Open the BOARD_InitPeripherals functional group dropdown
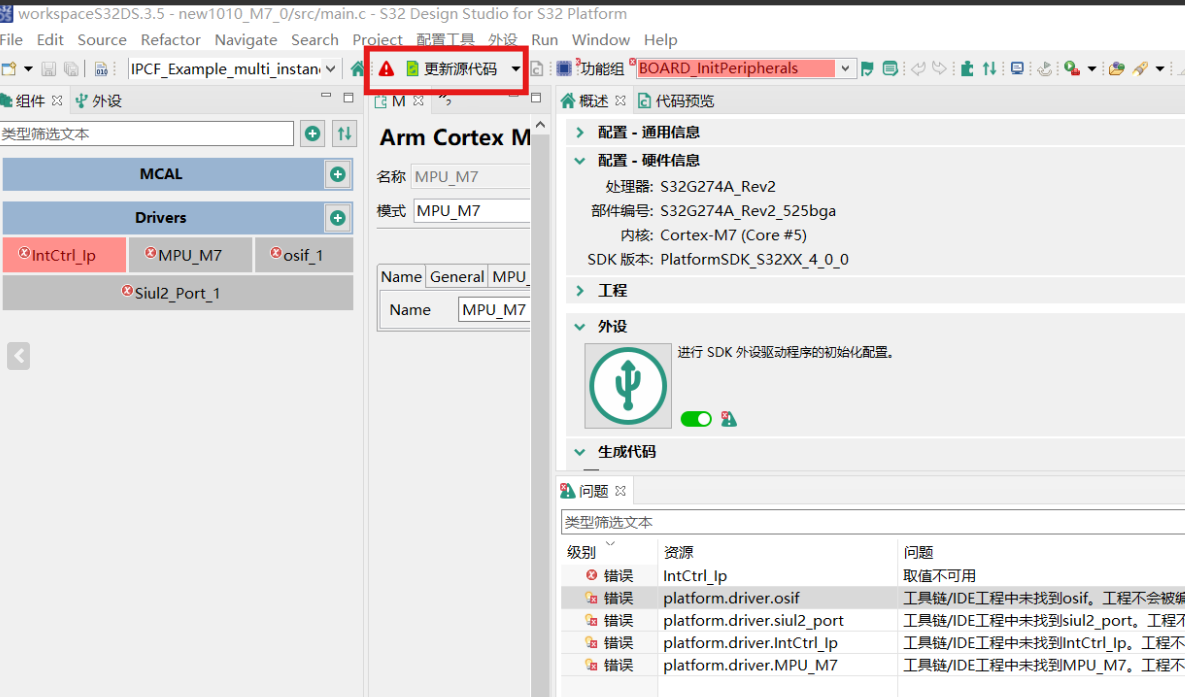The image size is (1185, 697). pyautogui.click(x=845, y=68)
